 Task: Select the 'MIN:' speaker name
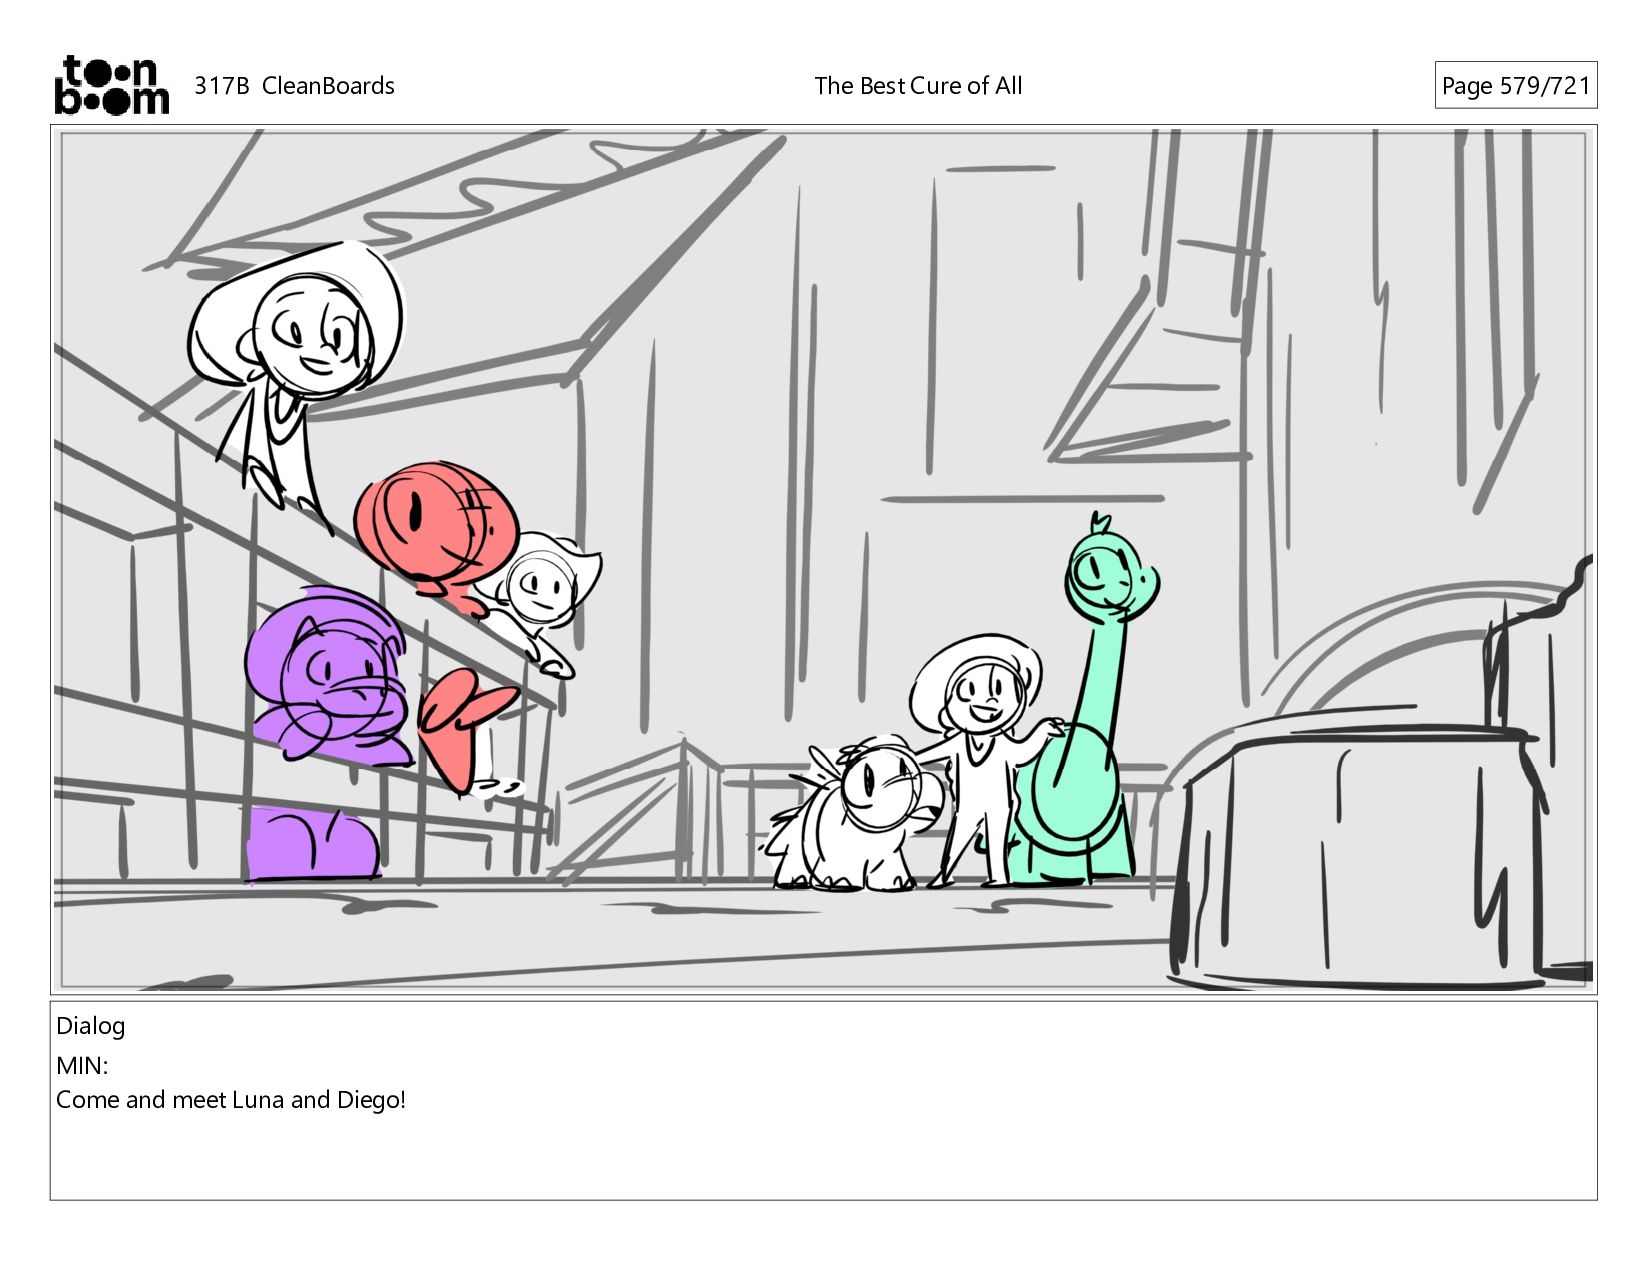82,1065
